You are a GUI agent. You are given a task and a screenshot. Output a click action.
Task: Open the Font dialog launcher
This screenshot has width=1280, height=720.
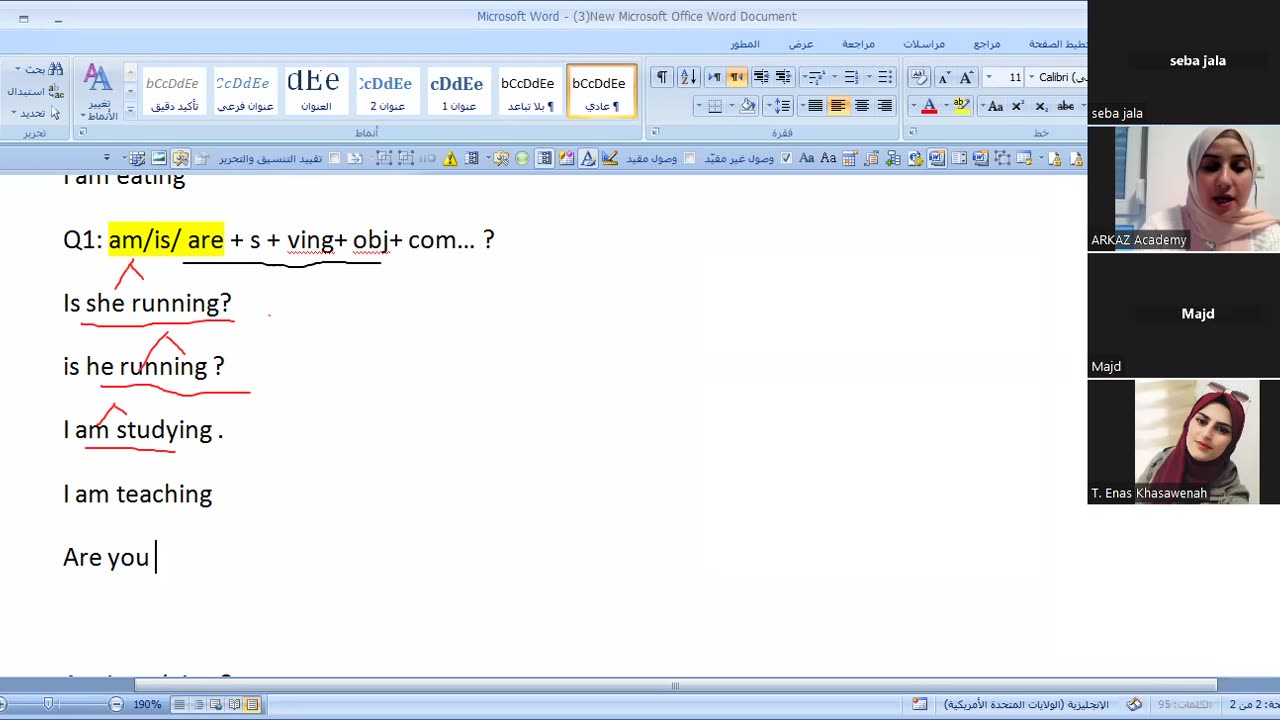coord(910,132)
